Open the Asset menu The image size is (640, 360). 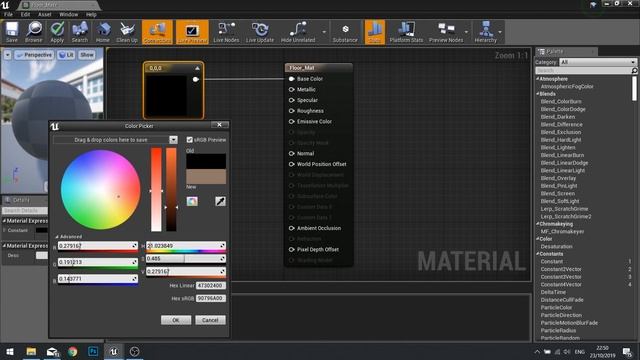pos(44,14)
